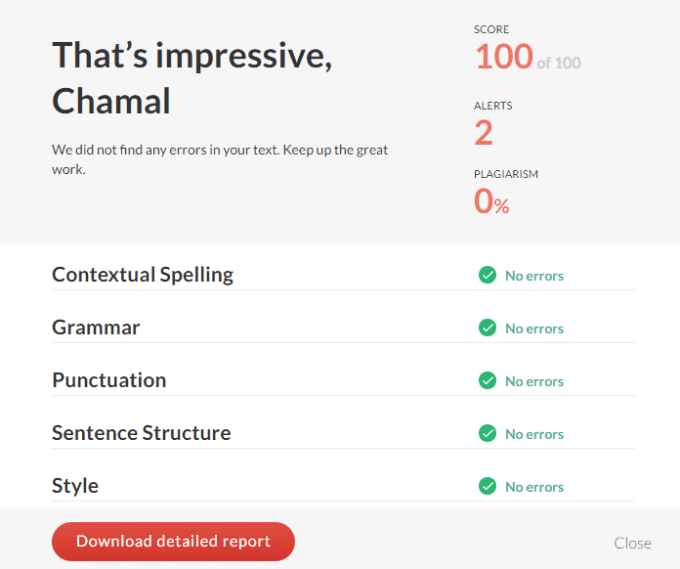Image resolution: width=680 pixels, height=569 pixels.
Task: Click 'No errors' next to Grammar
Action: [x=534, y=328]
